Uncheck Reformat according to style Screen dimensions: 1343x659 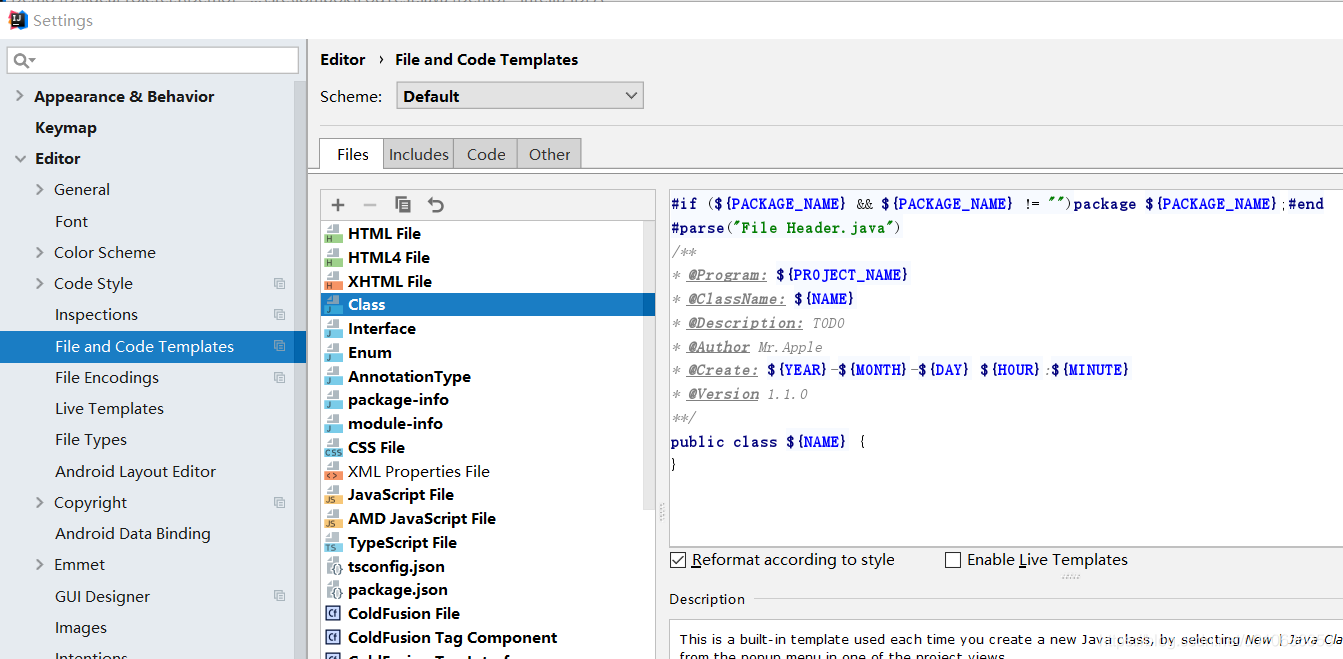[x=678, y=560]
